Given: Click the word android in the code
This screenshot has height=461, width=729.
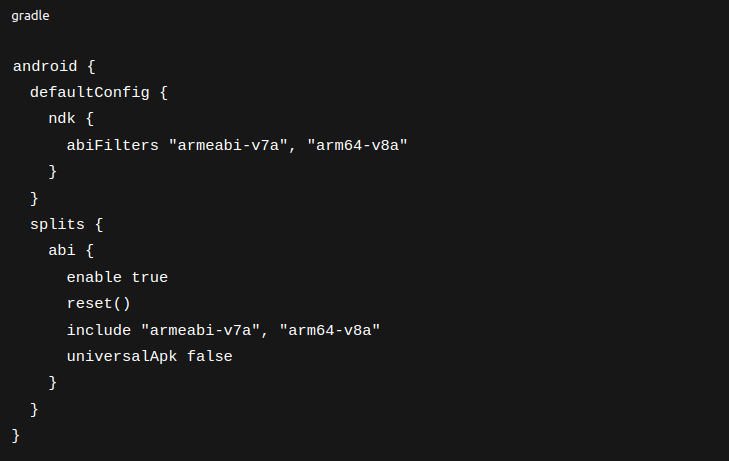Looking at the screenshot, I should pos(44,66).
